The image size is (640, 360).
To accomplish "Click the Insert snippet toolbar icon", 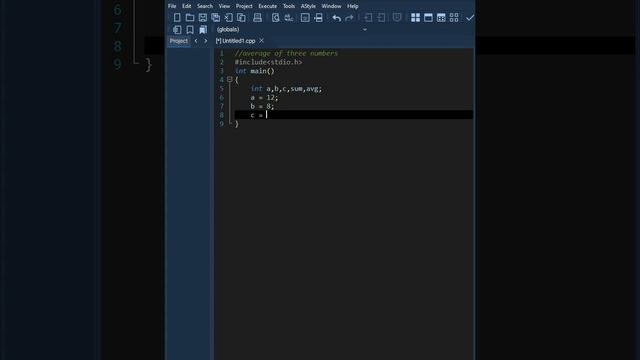I will pos(177,29).
